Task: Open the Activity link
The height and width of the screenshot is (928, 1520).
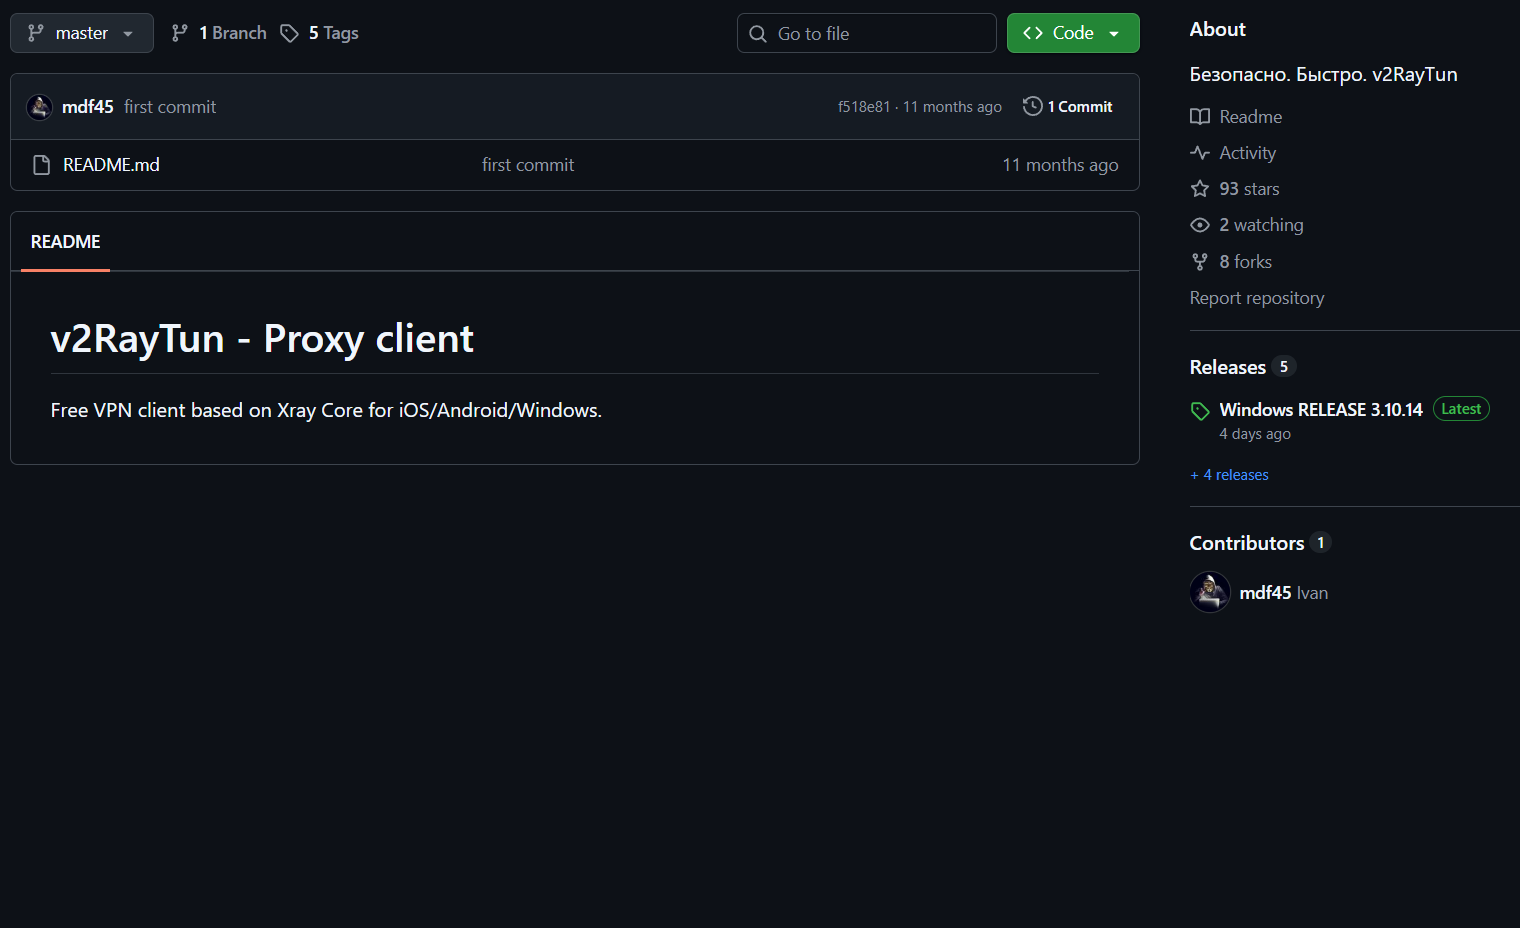Action: (1247, 153)
